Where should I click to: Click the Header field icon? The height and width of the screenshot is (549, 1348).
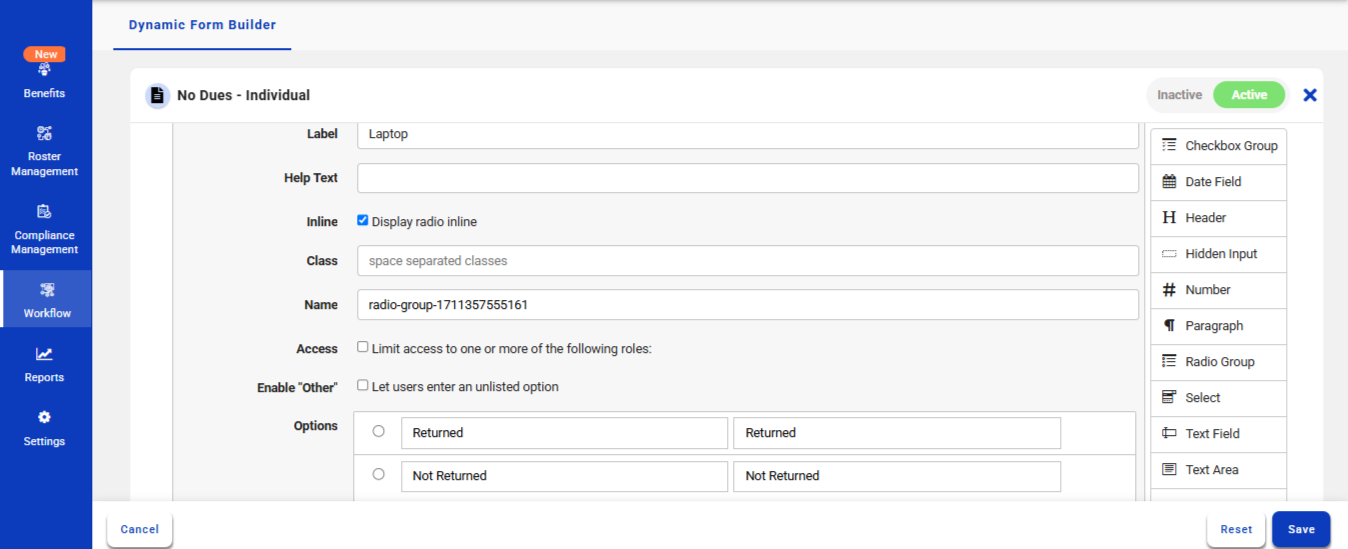point(1169,218)
